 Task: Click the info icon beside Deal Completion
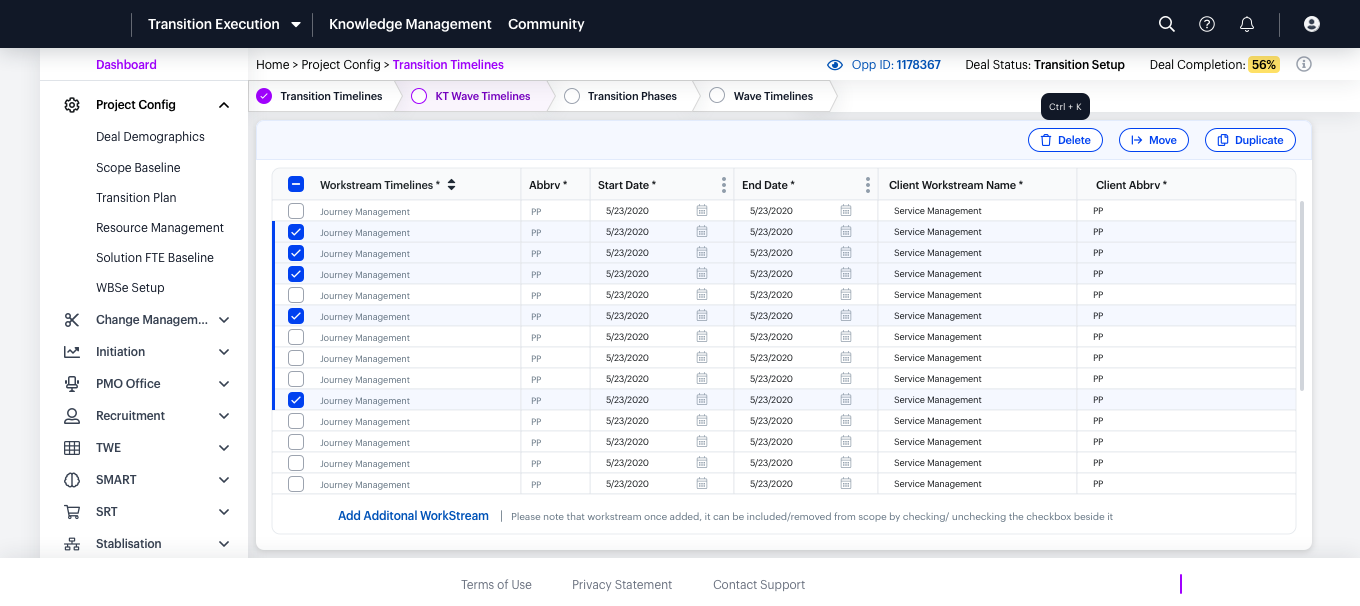pyautogui.click(x=1304, y=64)
